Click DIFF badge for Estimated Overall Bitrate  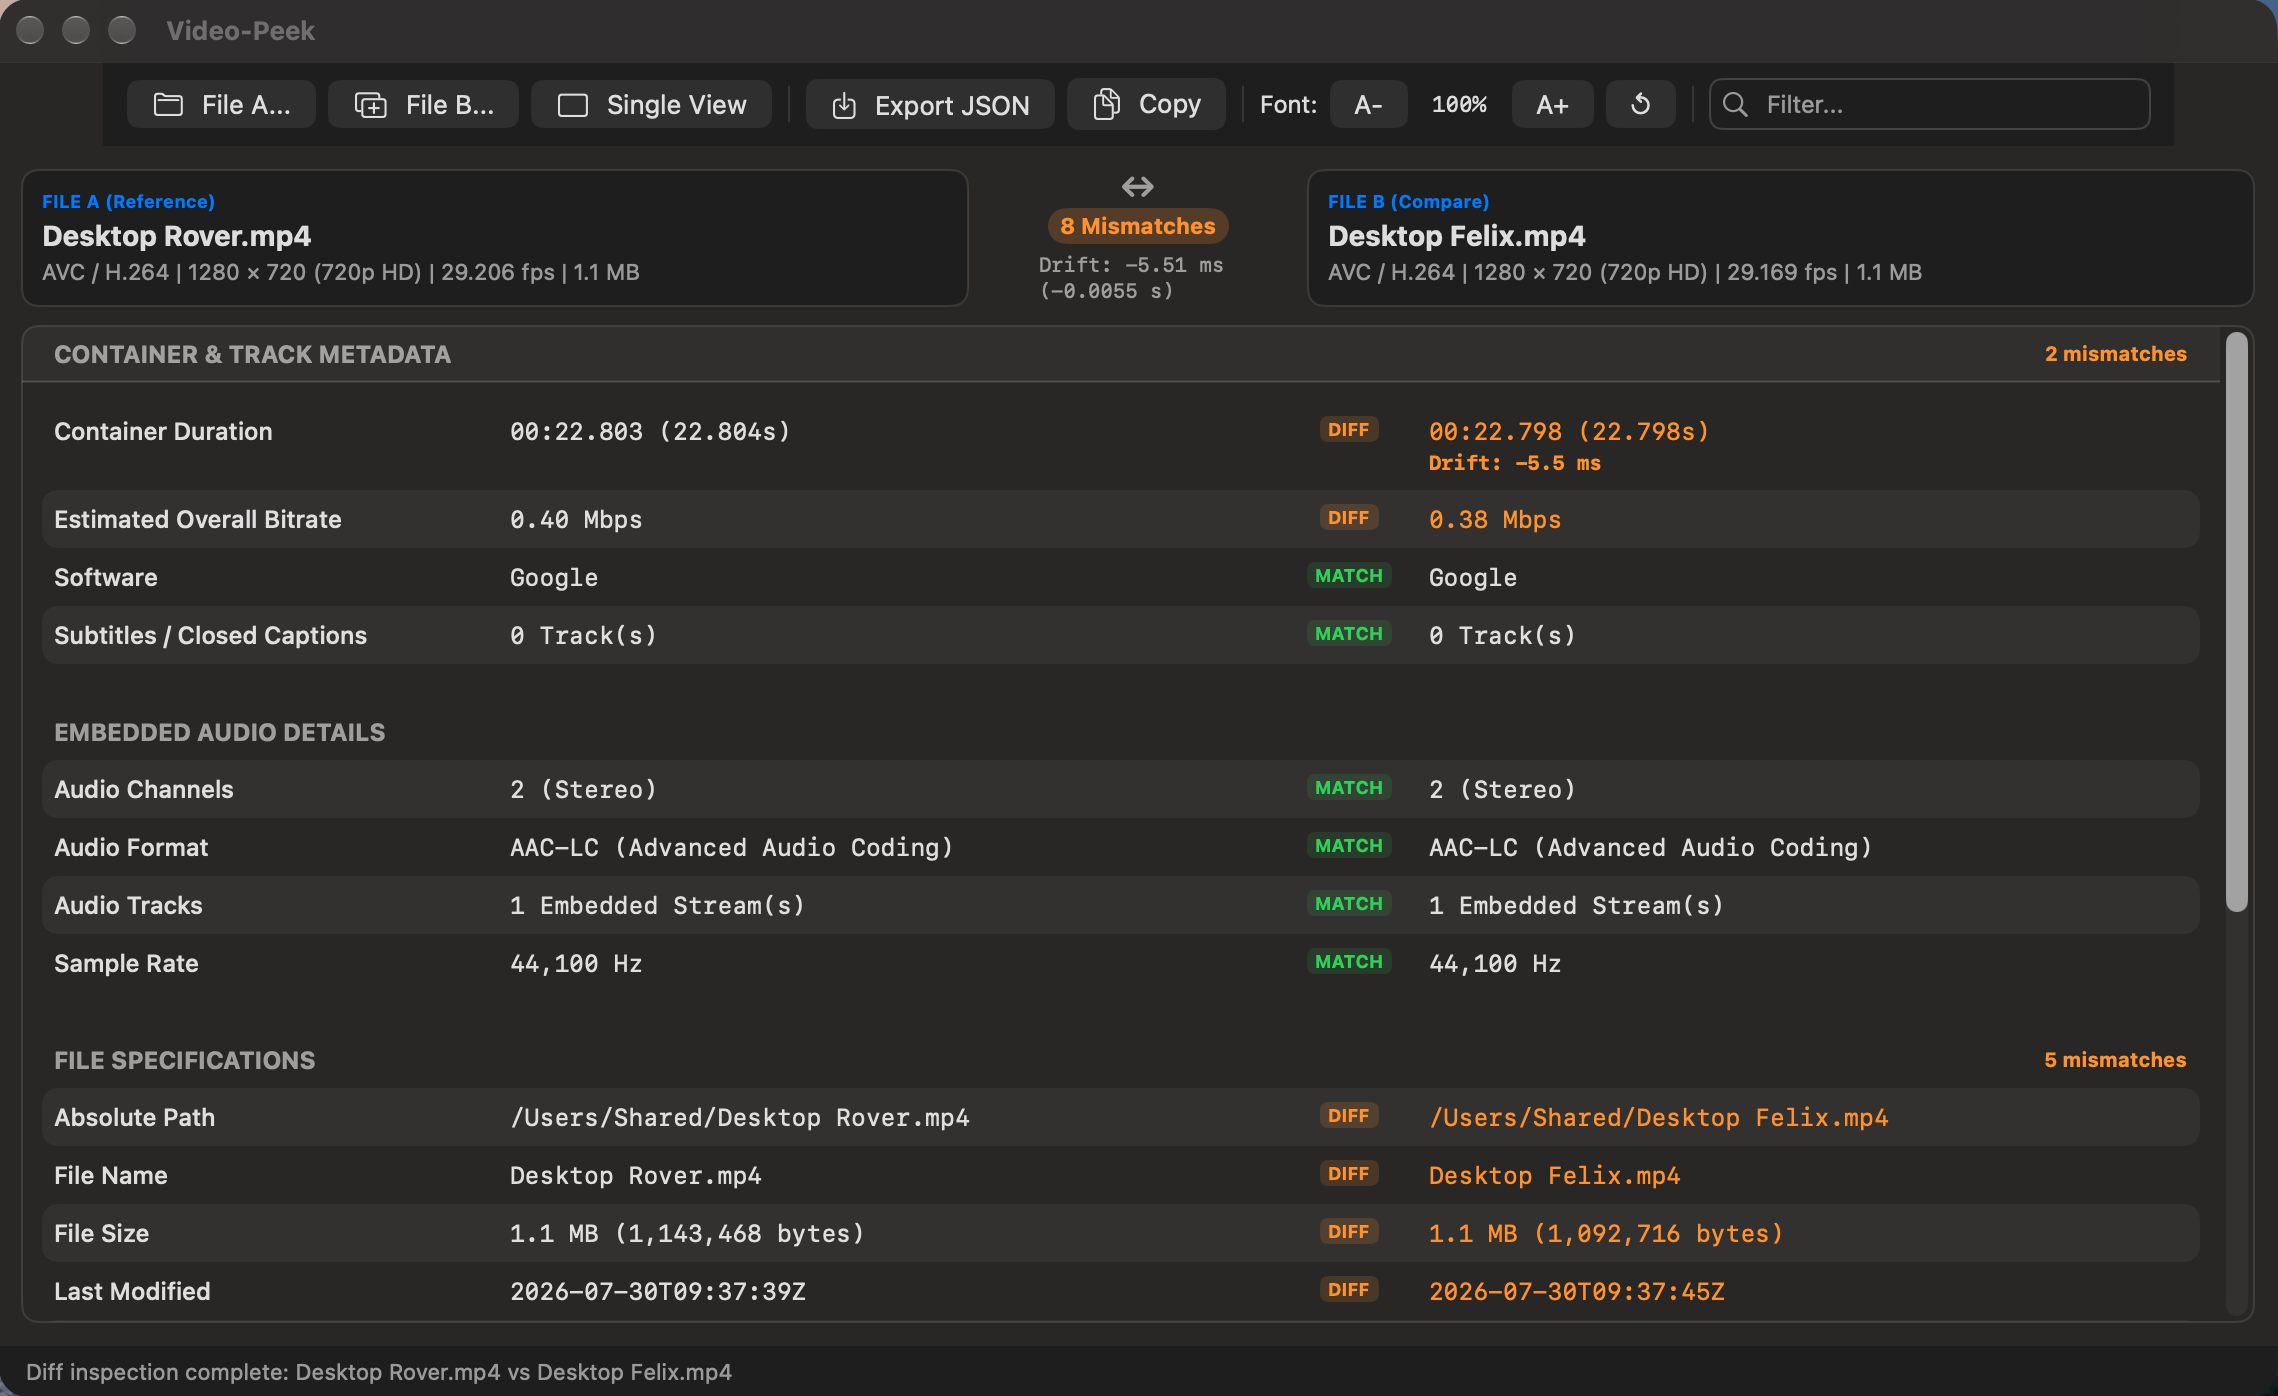[x=1348, y=518]
